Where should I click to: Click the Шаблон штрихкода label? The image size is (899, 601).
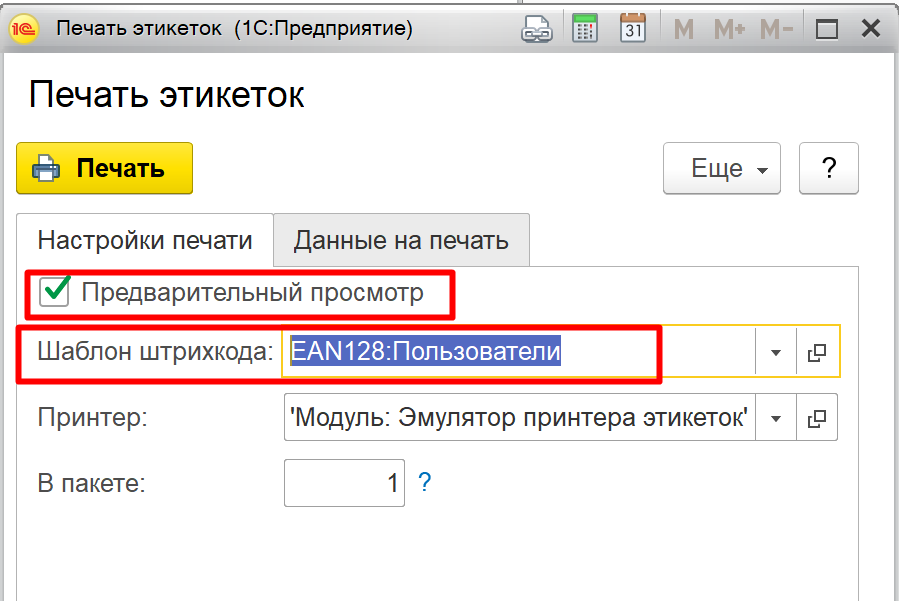155,351
